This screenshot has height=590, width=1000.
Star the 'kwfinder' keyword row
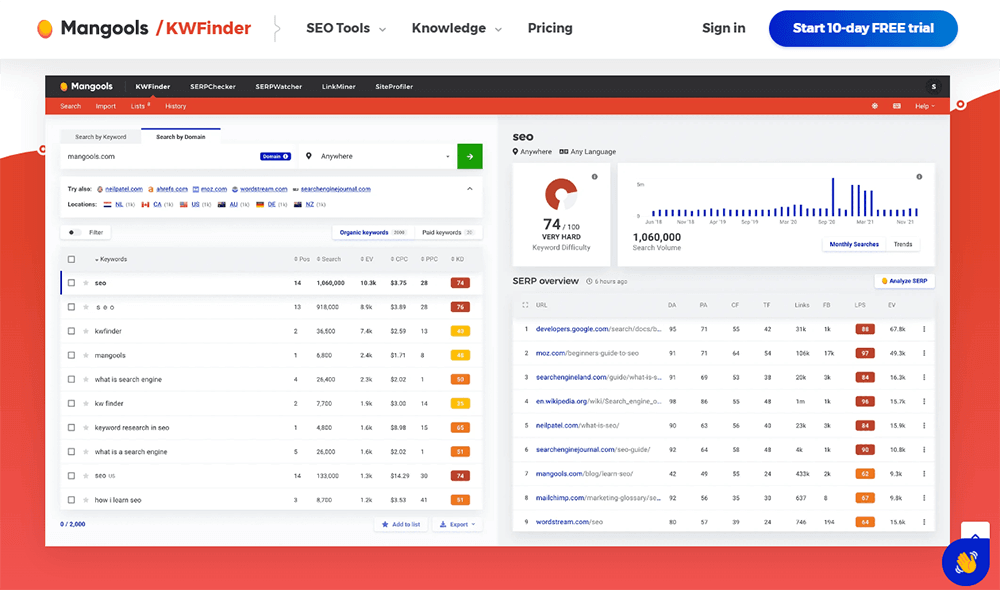pyautogui.click(x=85, y=331)
